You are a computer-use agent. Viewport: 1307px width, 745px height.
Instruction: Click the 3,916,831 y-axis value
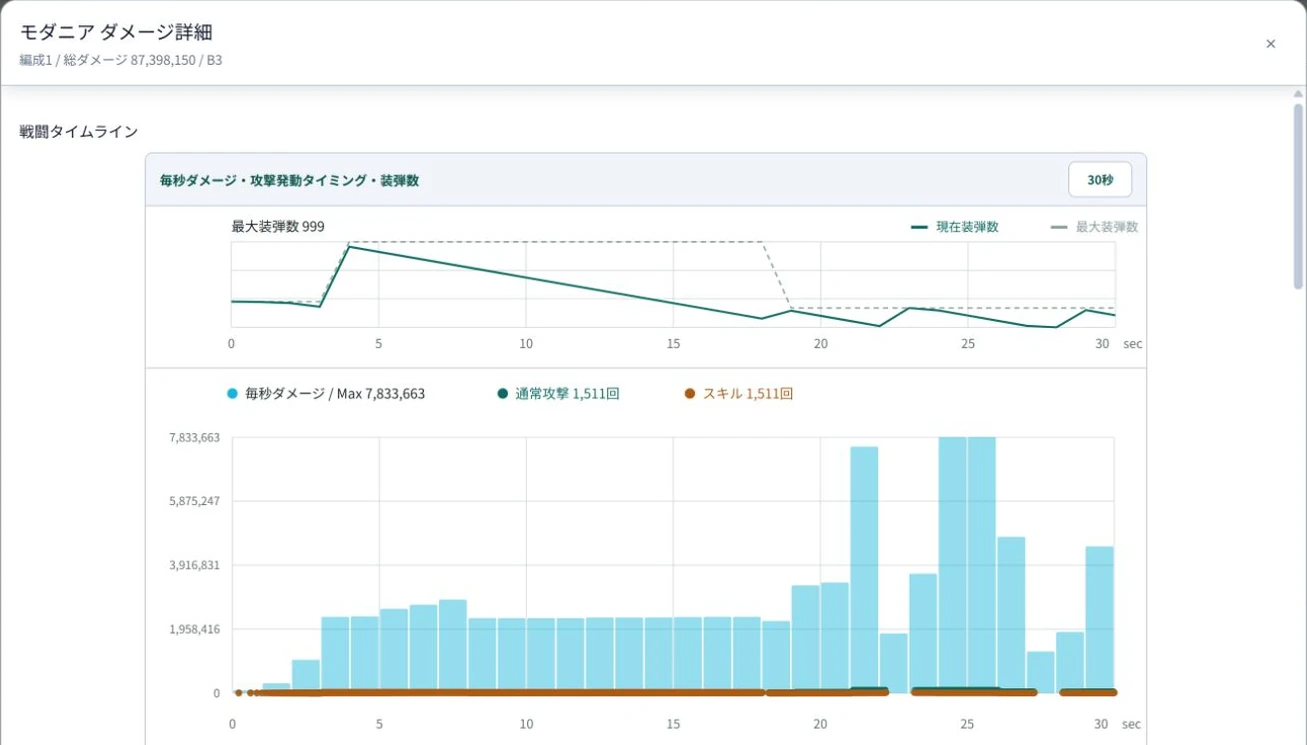click(195, 565)
